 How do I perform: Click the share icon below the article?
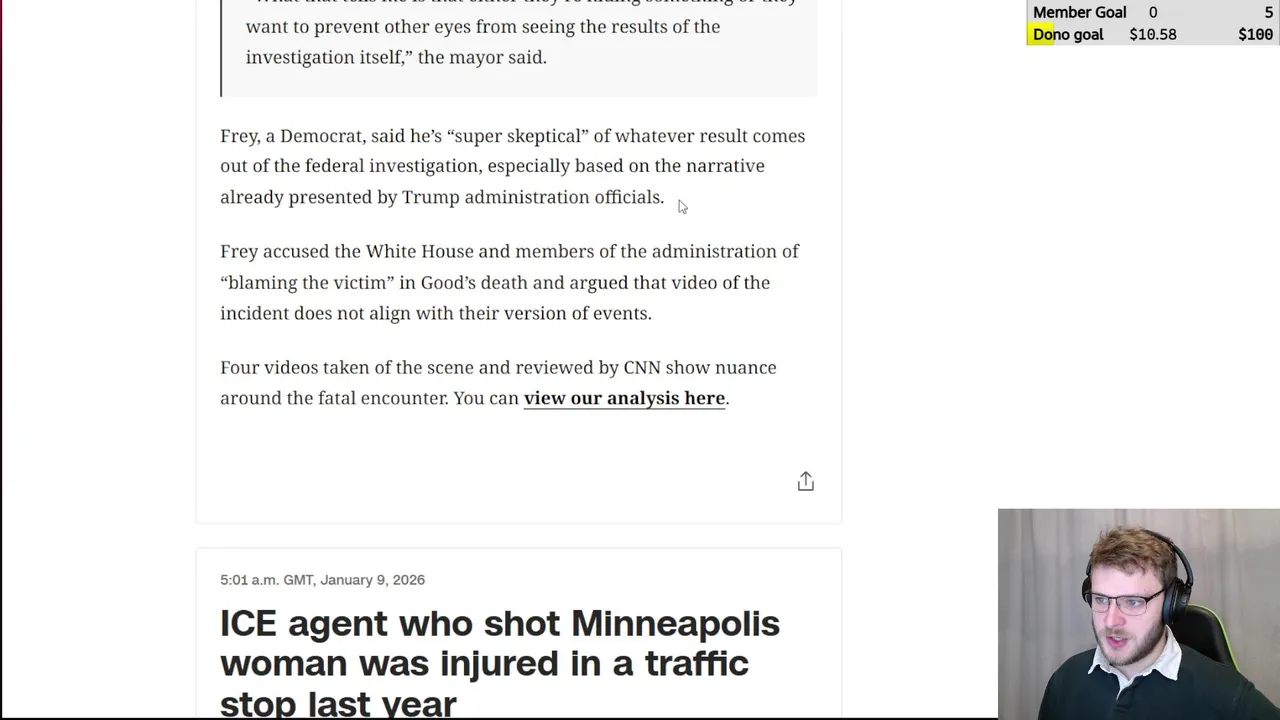point(805,482)
